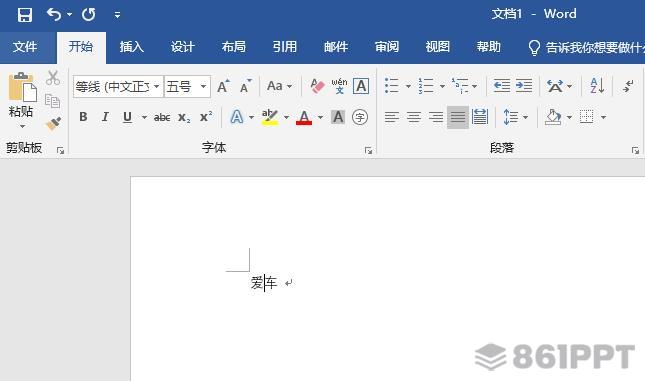This screenshot has width=645, height=381.
Task: Toggle Justify paragraph alignment
Action: point(458,117)
